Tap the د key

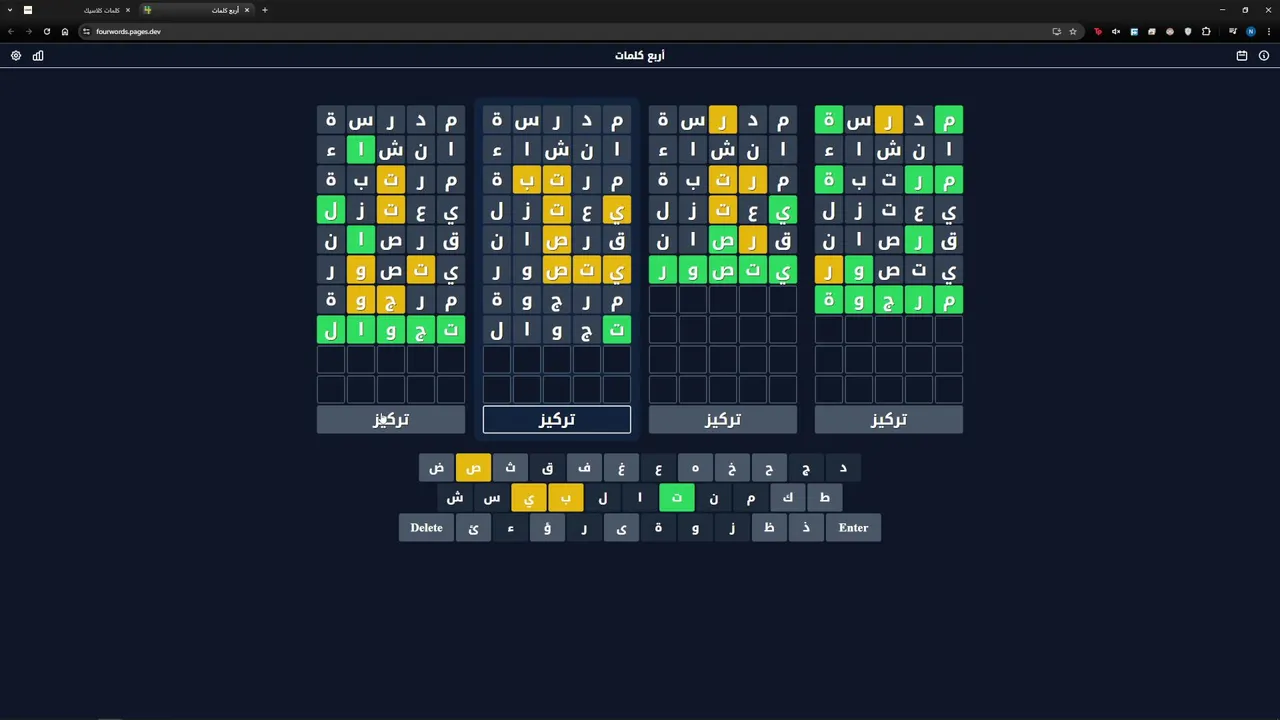point(844,468)
